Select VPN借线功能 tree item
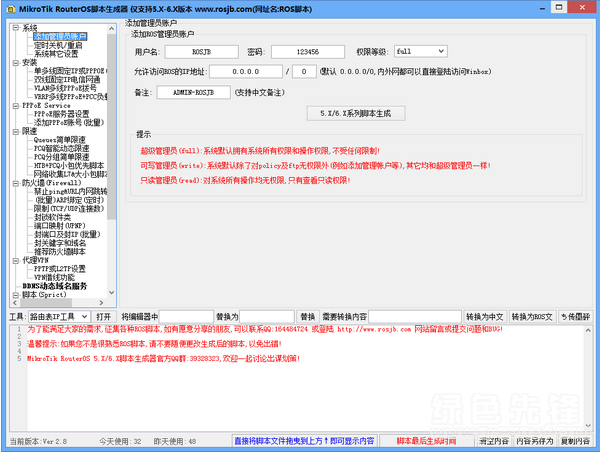The height and width of the screenshot is (453, 600). point(54,278)
